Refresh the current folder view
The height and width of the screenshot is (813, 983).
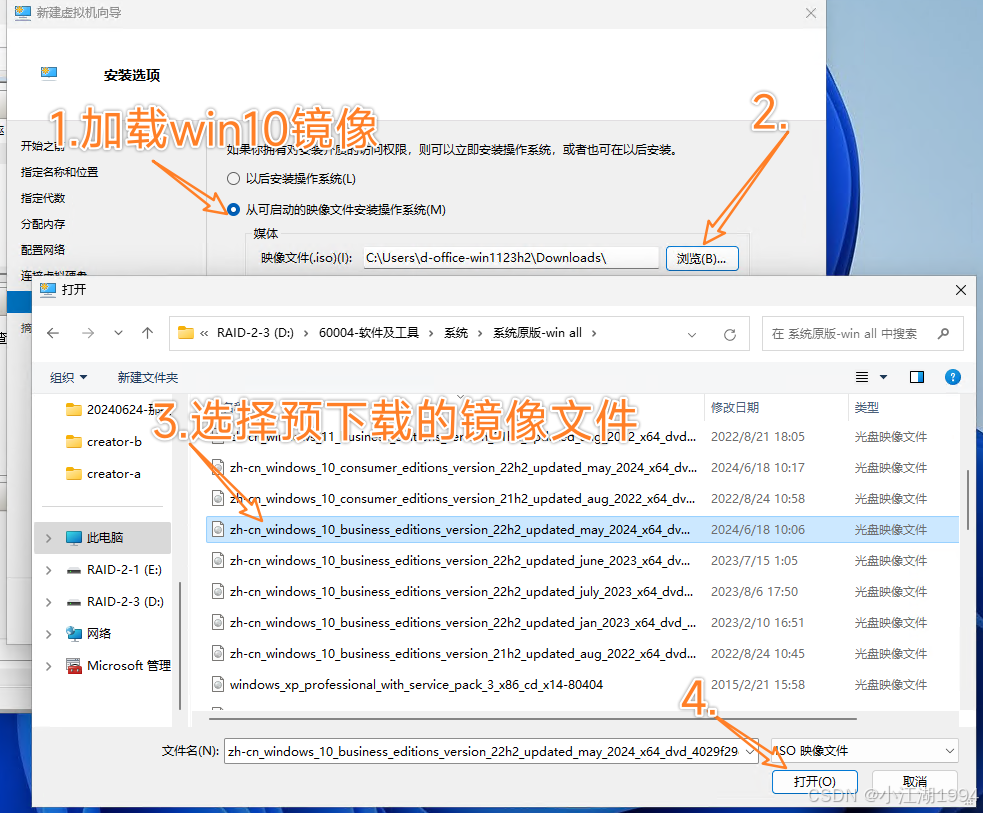coord(730,335)
